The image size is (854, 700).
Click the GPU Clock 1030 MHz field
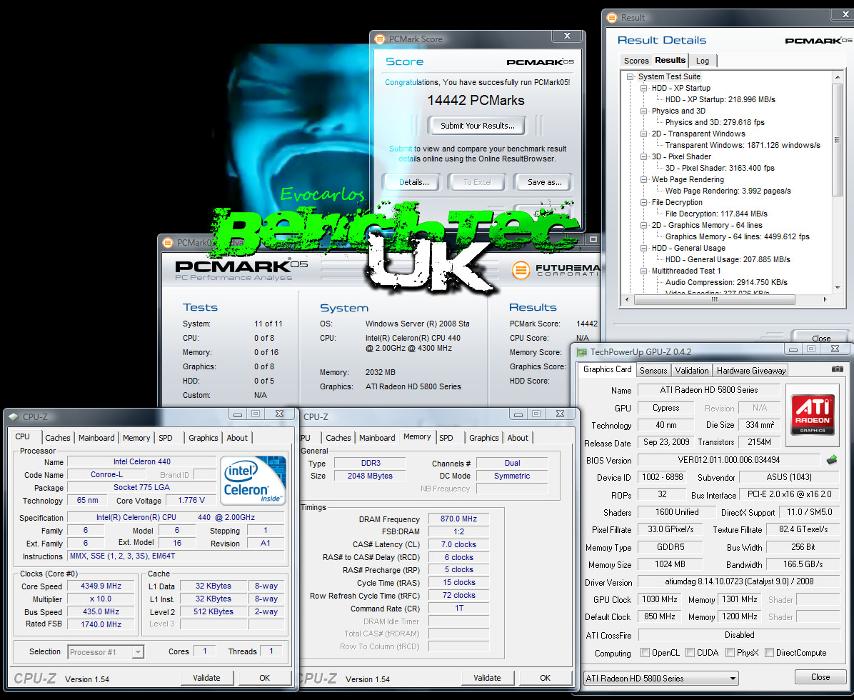659,599
